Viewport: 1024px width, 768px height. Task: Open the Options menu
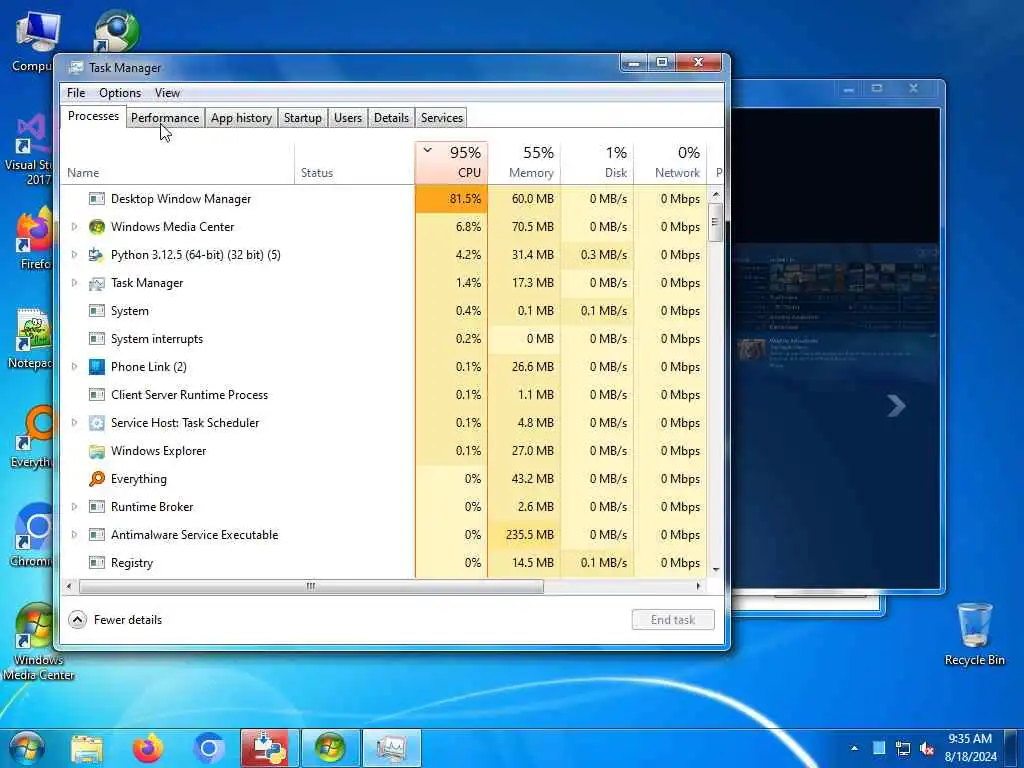pyautogui.click(x=120, y=93)
